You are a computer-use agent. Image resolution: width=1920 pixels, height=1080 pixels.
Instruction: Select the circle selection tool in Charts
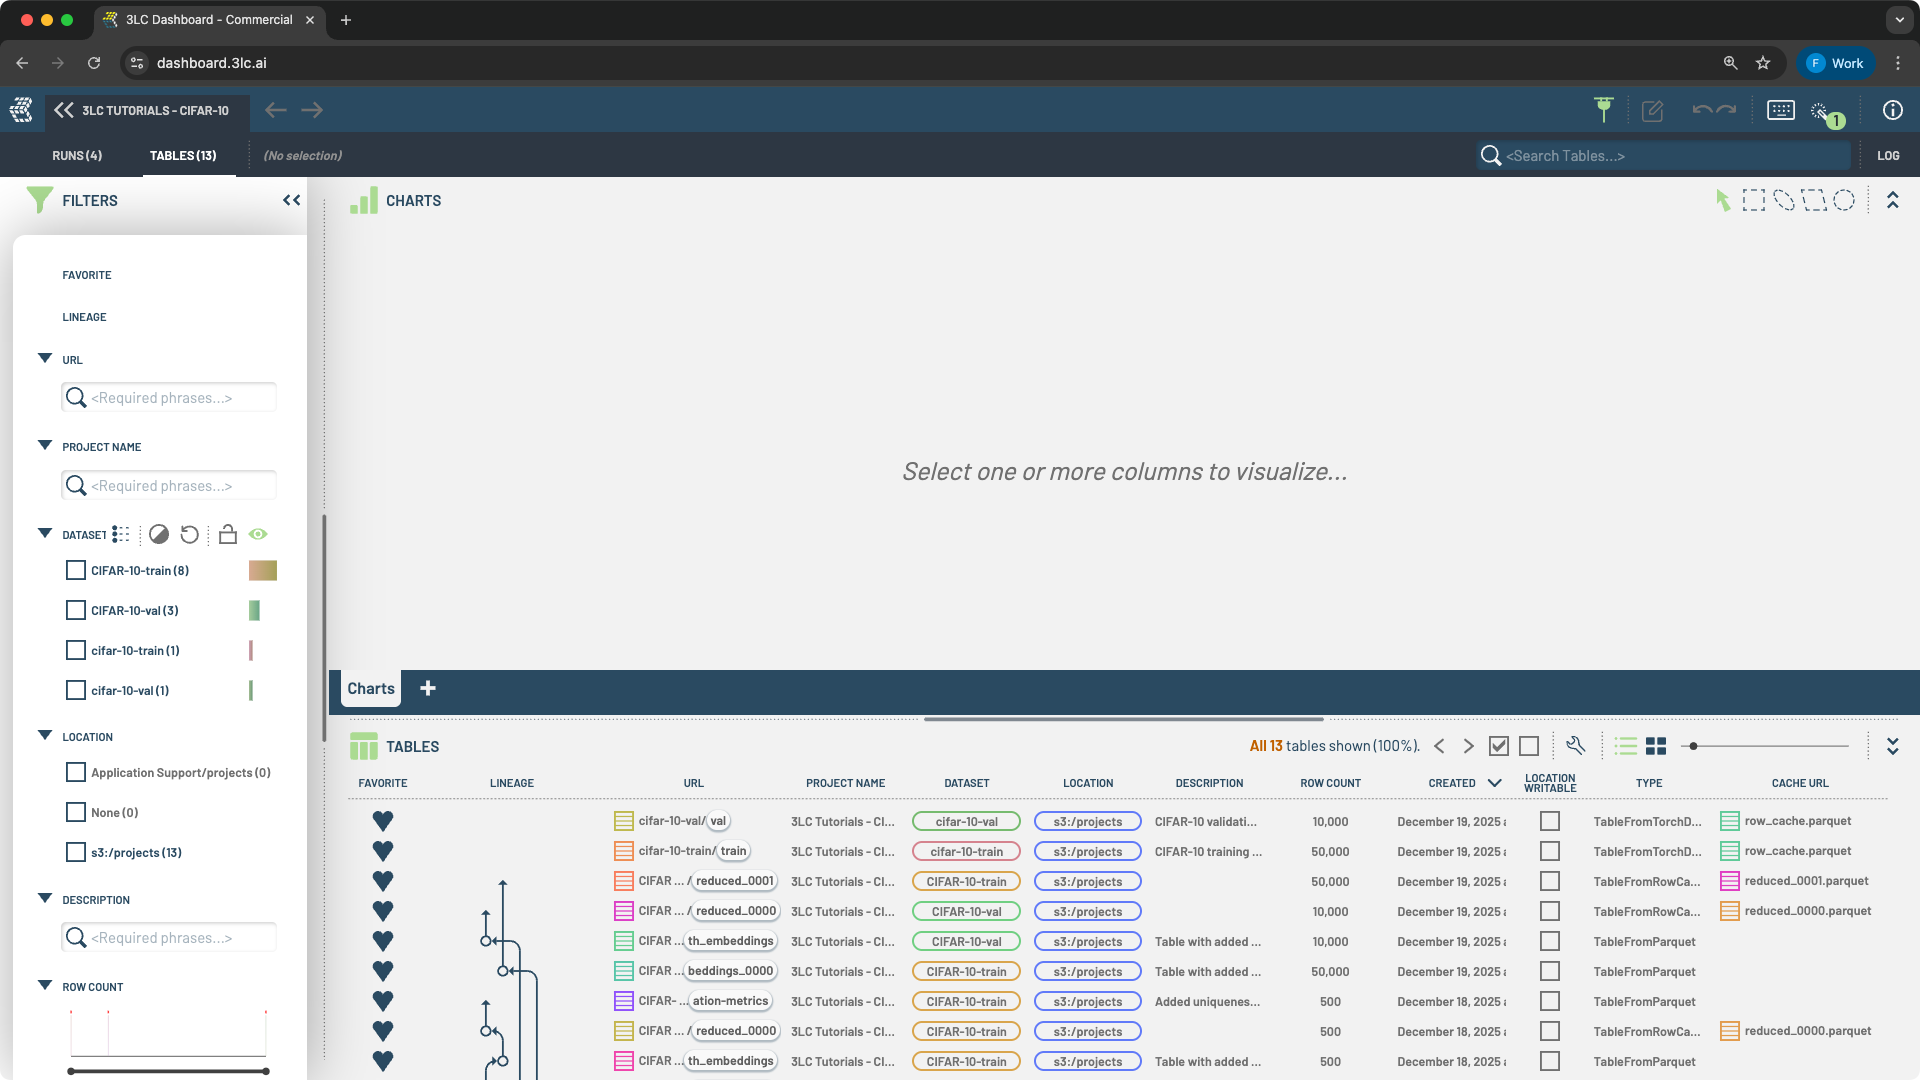(1844, 200)
